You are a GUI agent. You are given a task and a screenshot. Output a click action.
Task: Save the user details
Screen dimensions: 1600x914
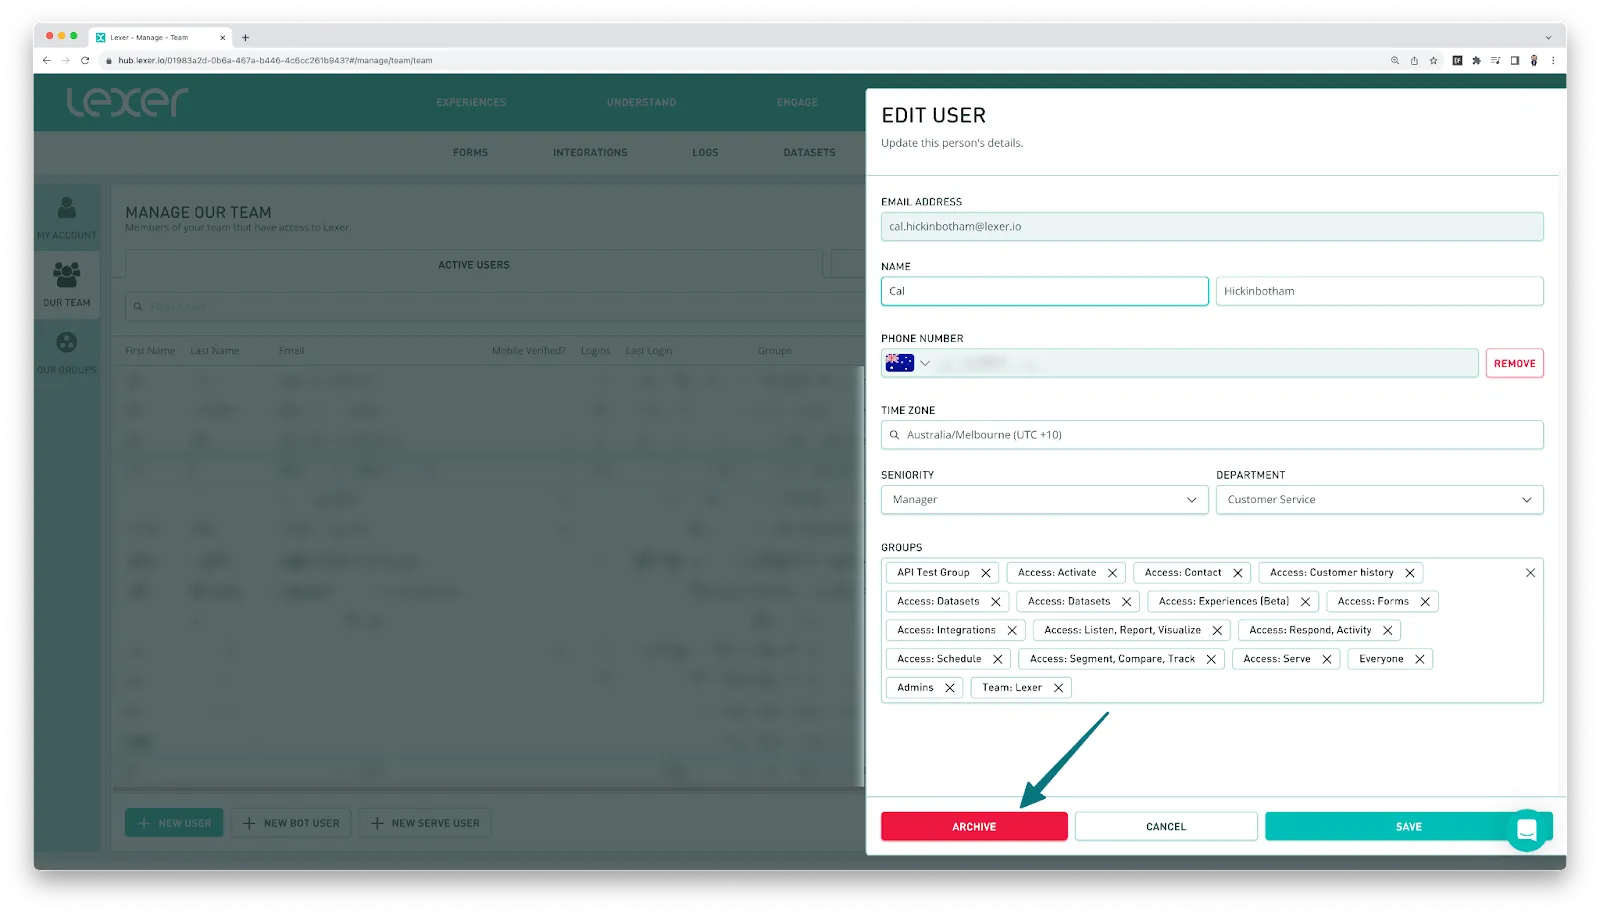click(1408, 827)
